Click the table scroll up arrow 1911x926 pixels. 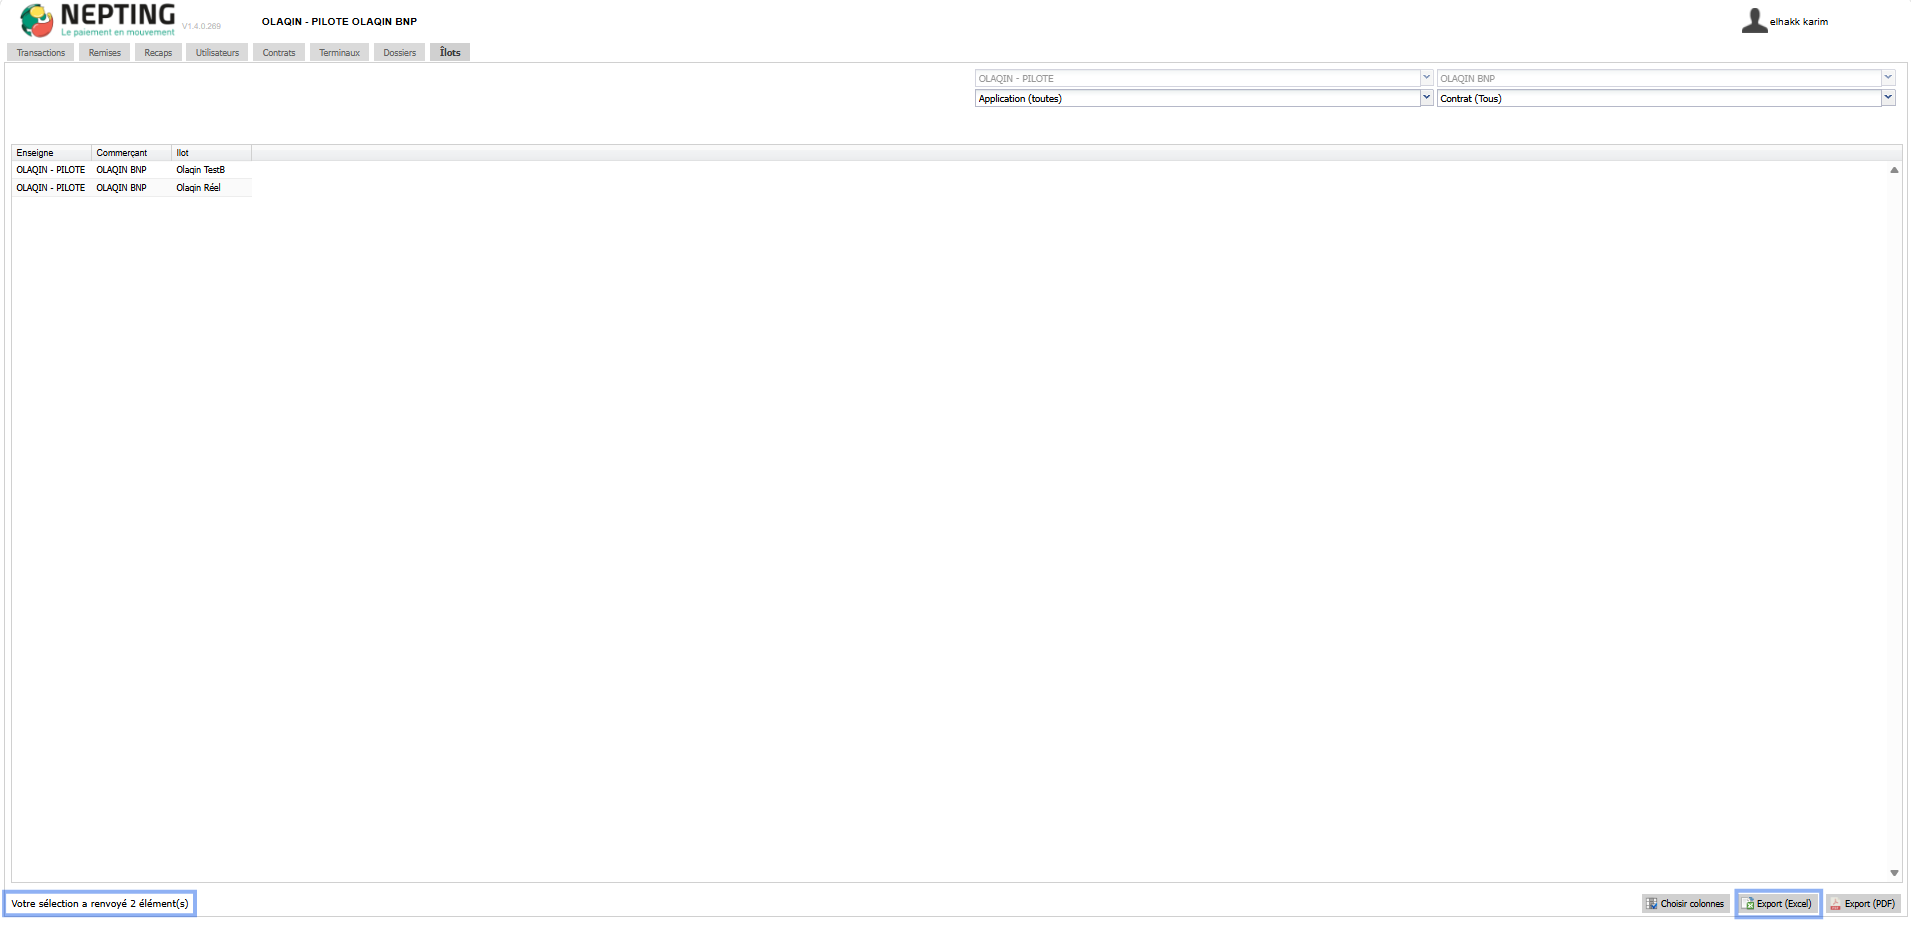(1894, 170)
